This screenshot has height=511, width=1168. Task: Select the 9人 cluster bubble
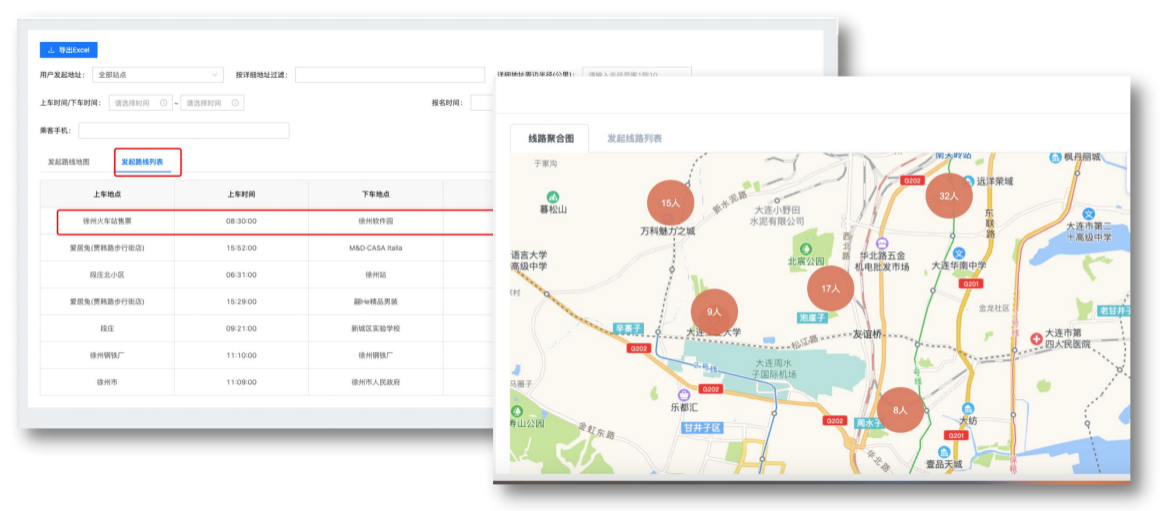tap(714, 312)
